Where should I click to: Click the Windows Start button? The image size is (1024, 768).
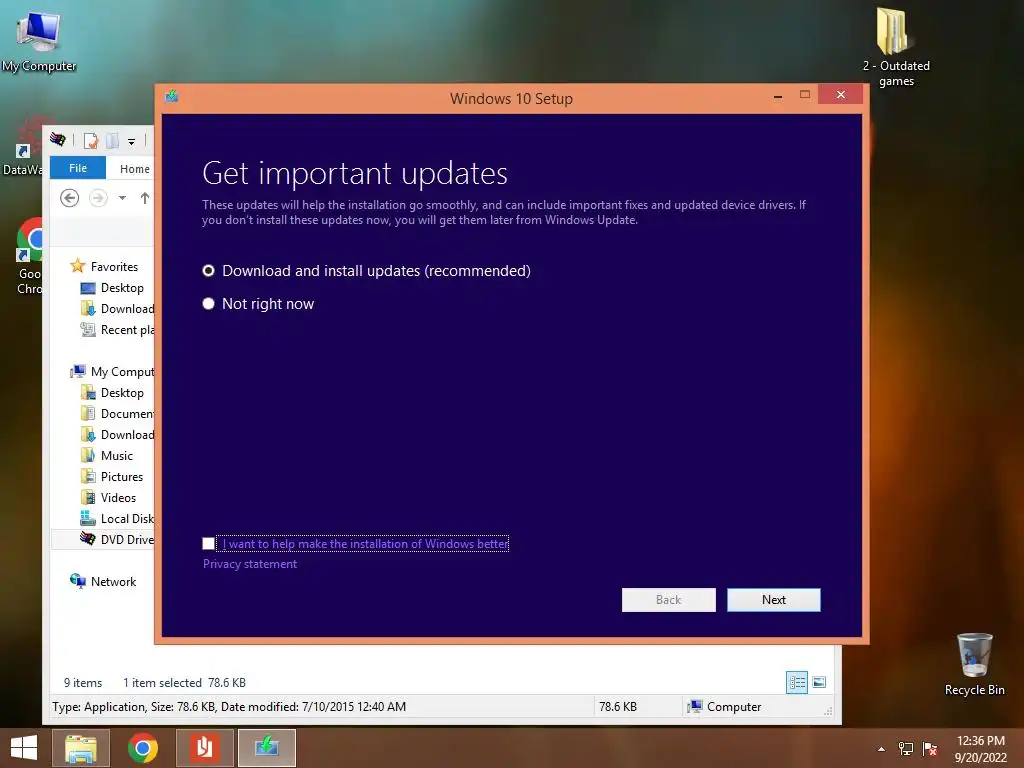24,748
